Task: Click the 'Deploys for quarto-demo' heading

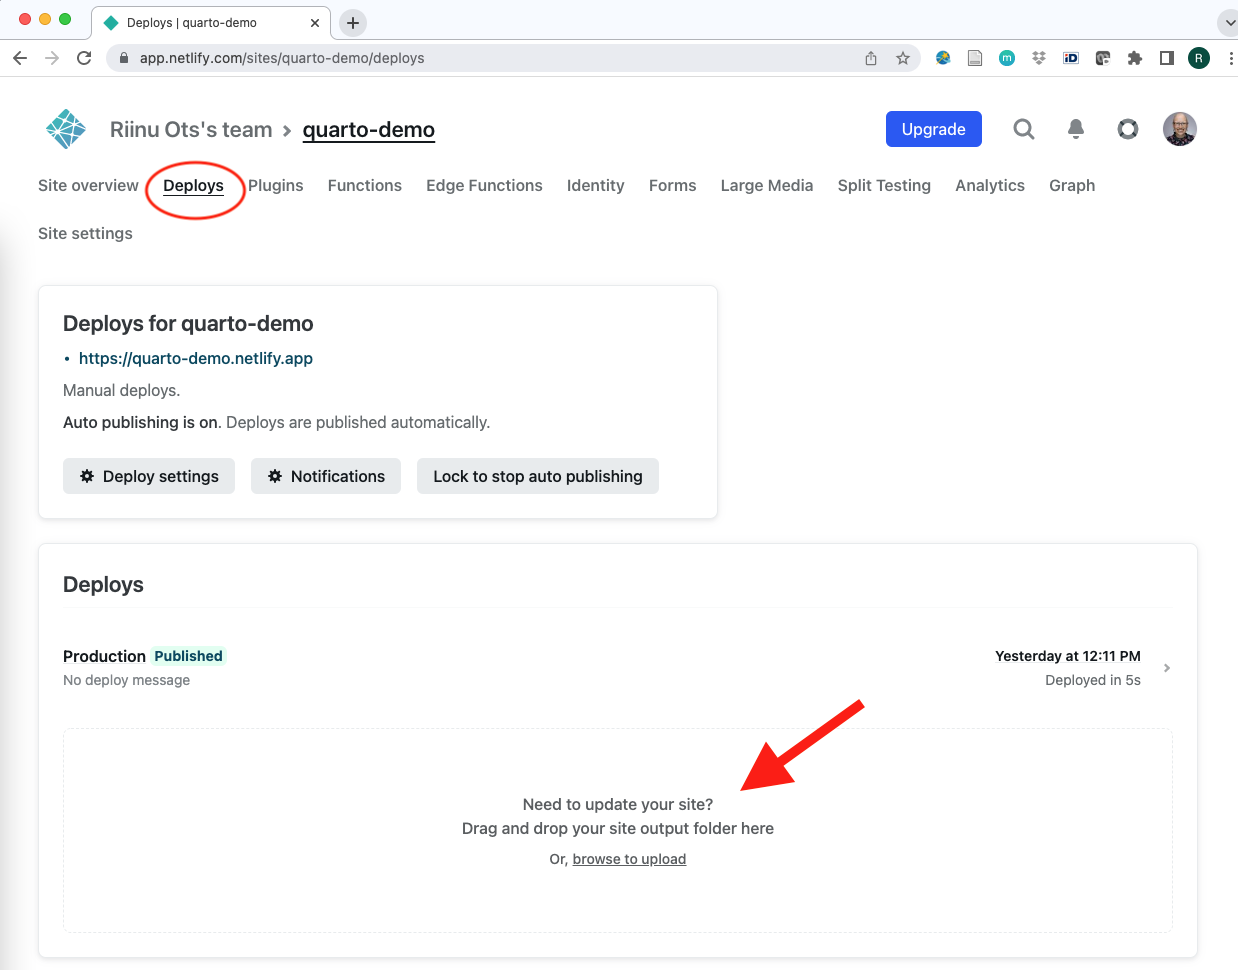Action: point(188,323)
